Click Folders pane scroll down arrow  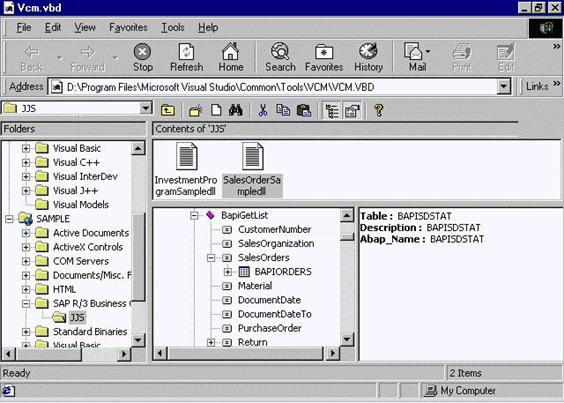138,340
